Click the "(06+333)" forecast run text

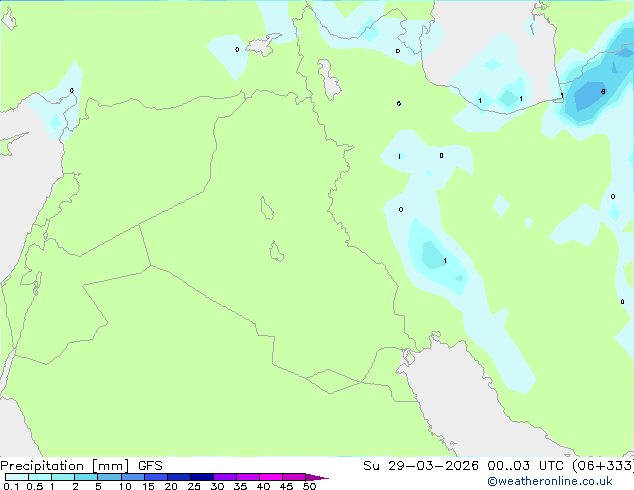(603, 466)
